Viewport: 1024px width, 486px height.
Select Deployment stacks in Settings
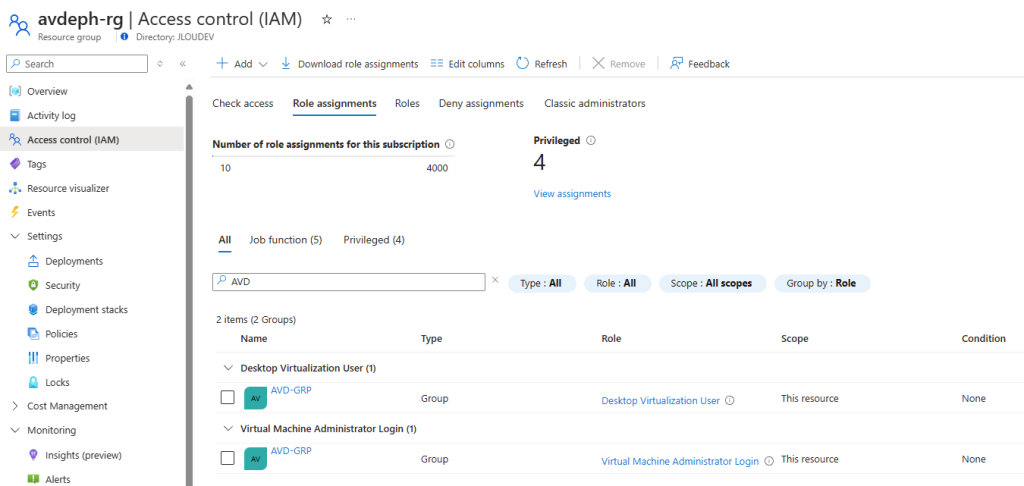(x=86, y=310)
